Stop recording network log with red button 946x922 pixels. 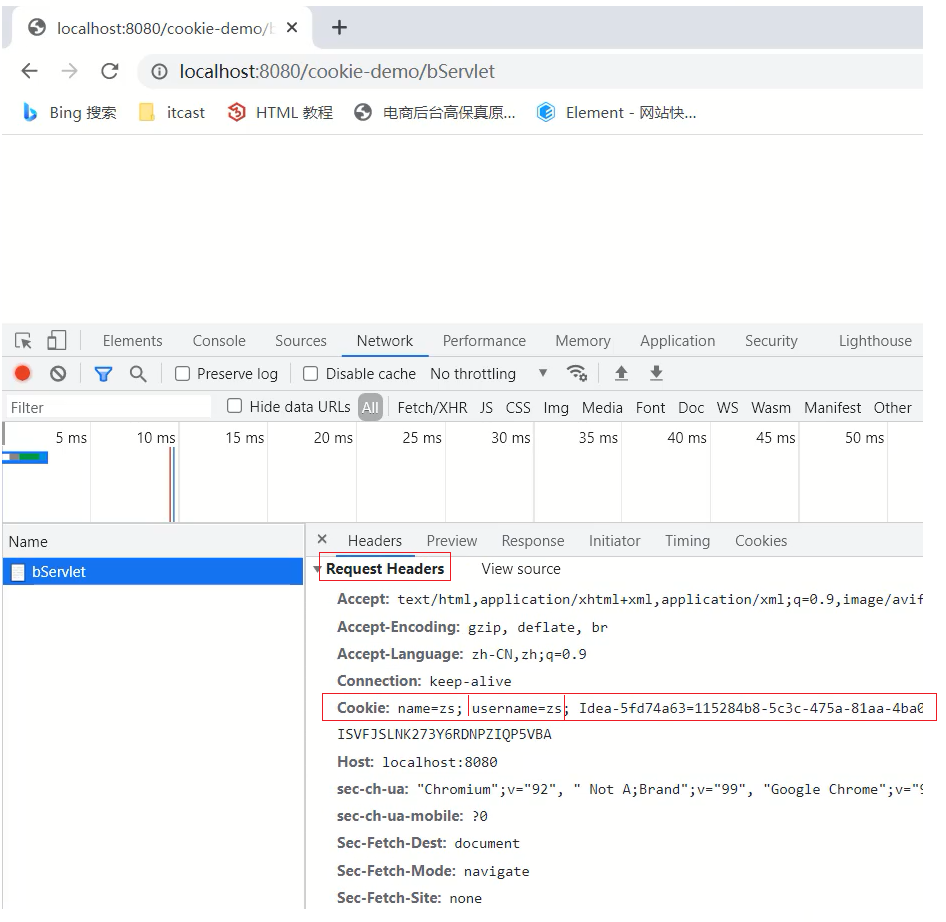tap(23, 374)
